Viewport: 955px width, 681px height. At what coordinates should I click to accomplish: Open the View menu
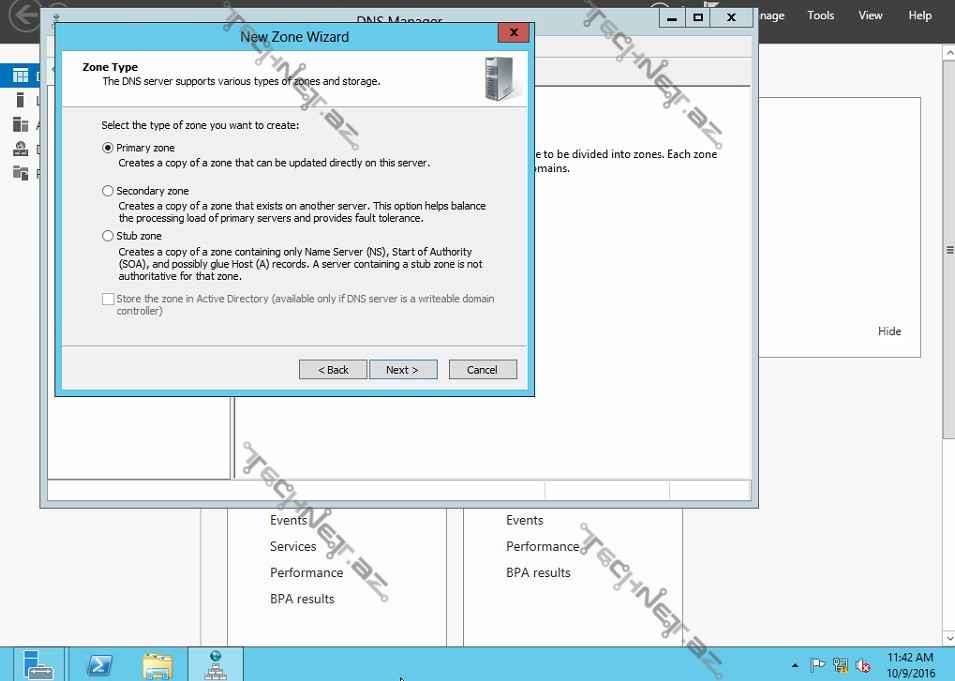click(x=870, y=16)
